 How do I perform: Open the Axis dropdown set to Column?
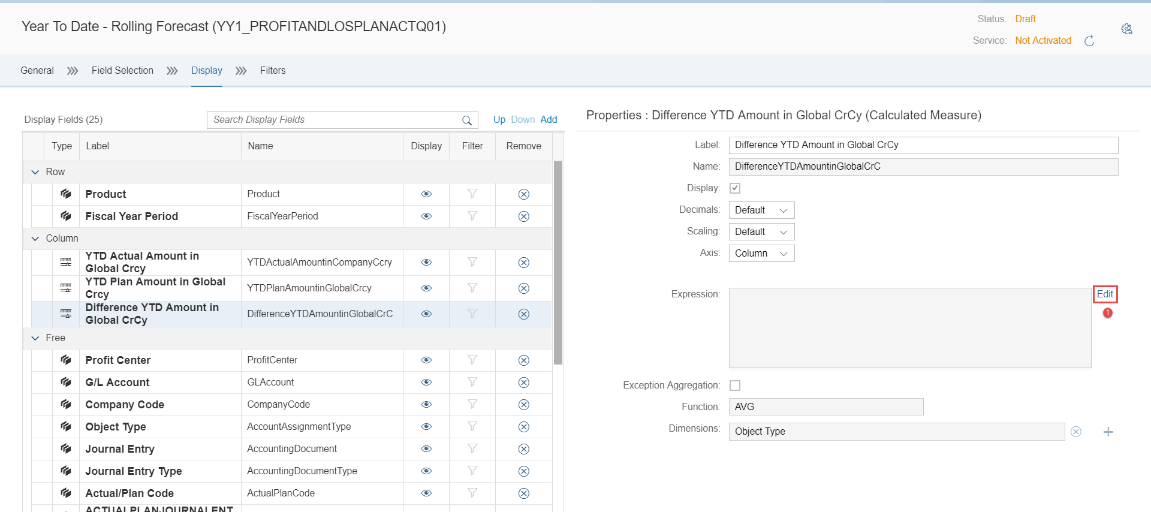(762, 254)
